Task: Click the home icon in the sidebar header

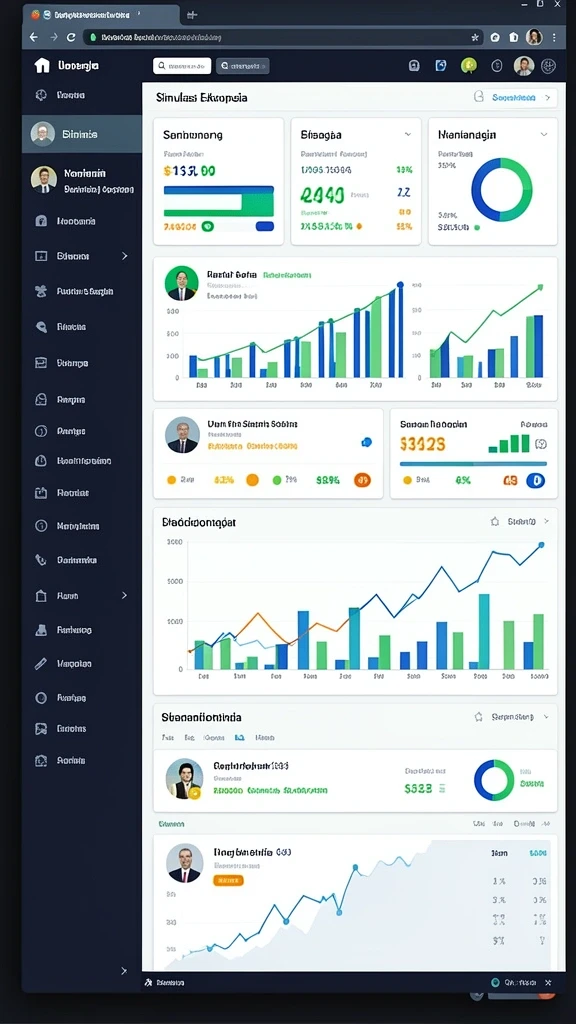Action: 42,65
